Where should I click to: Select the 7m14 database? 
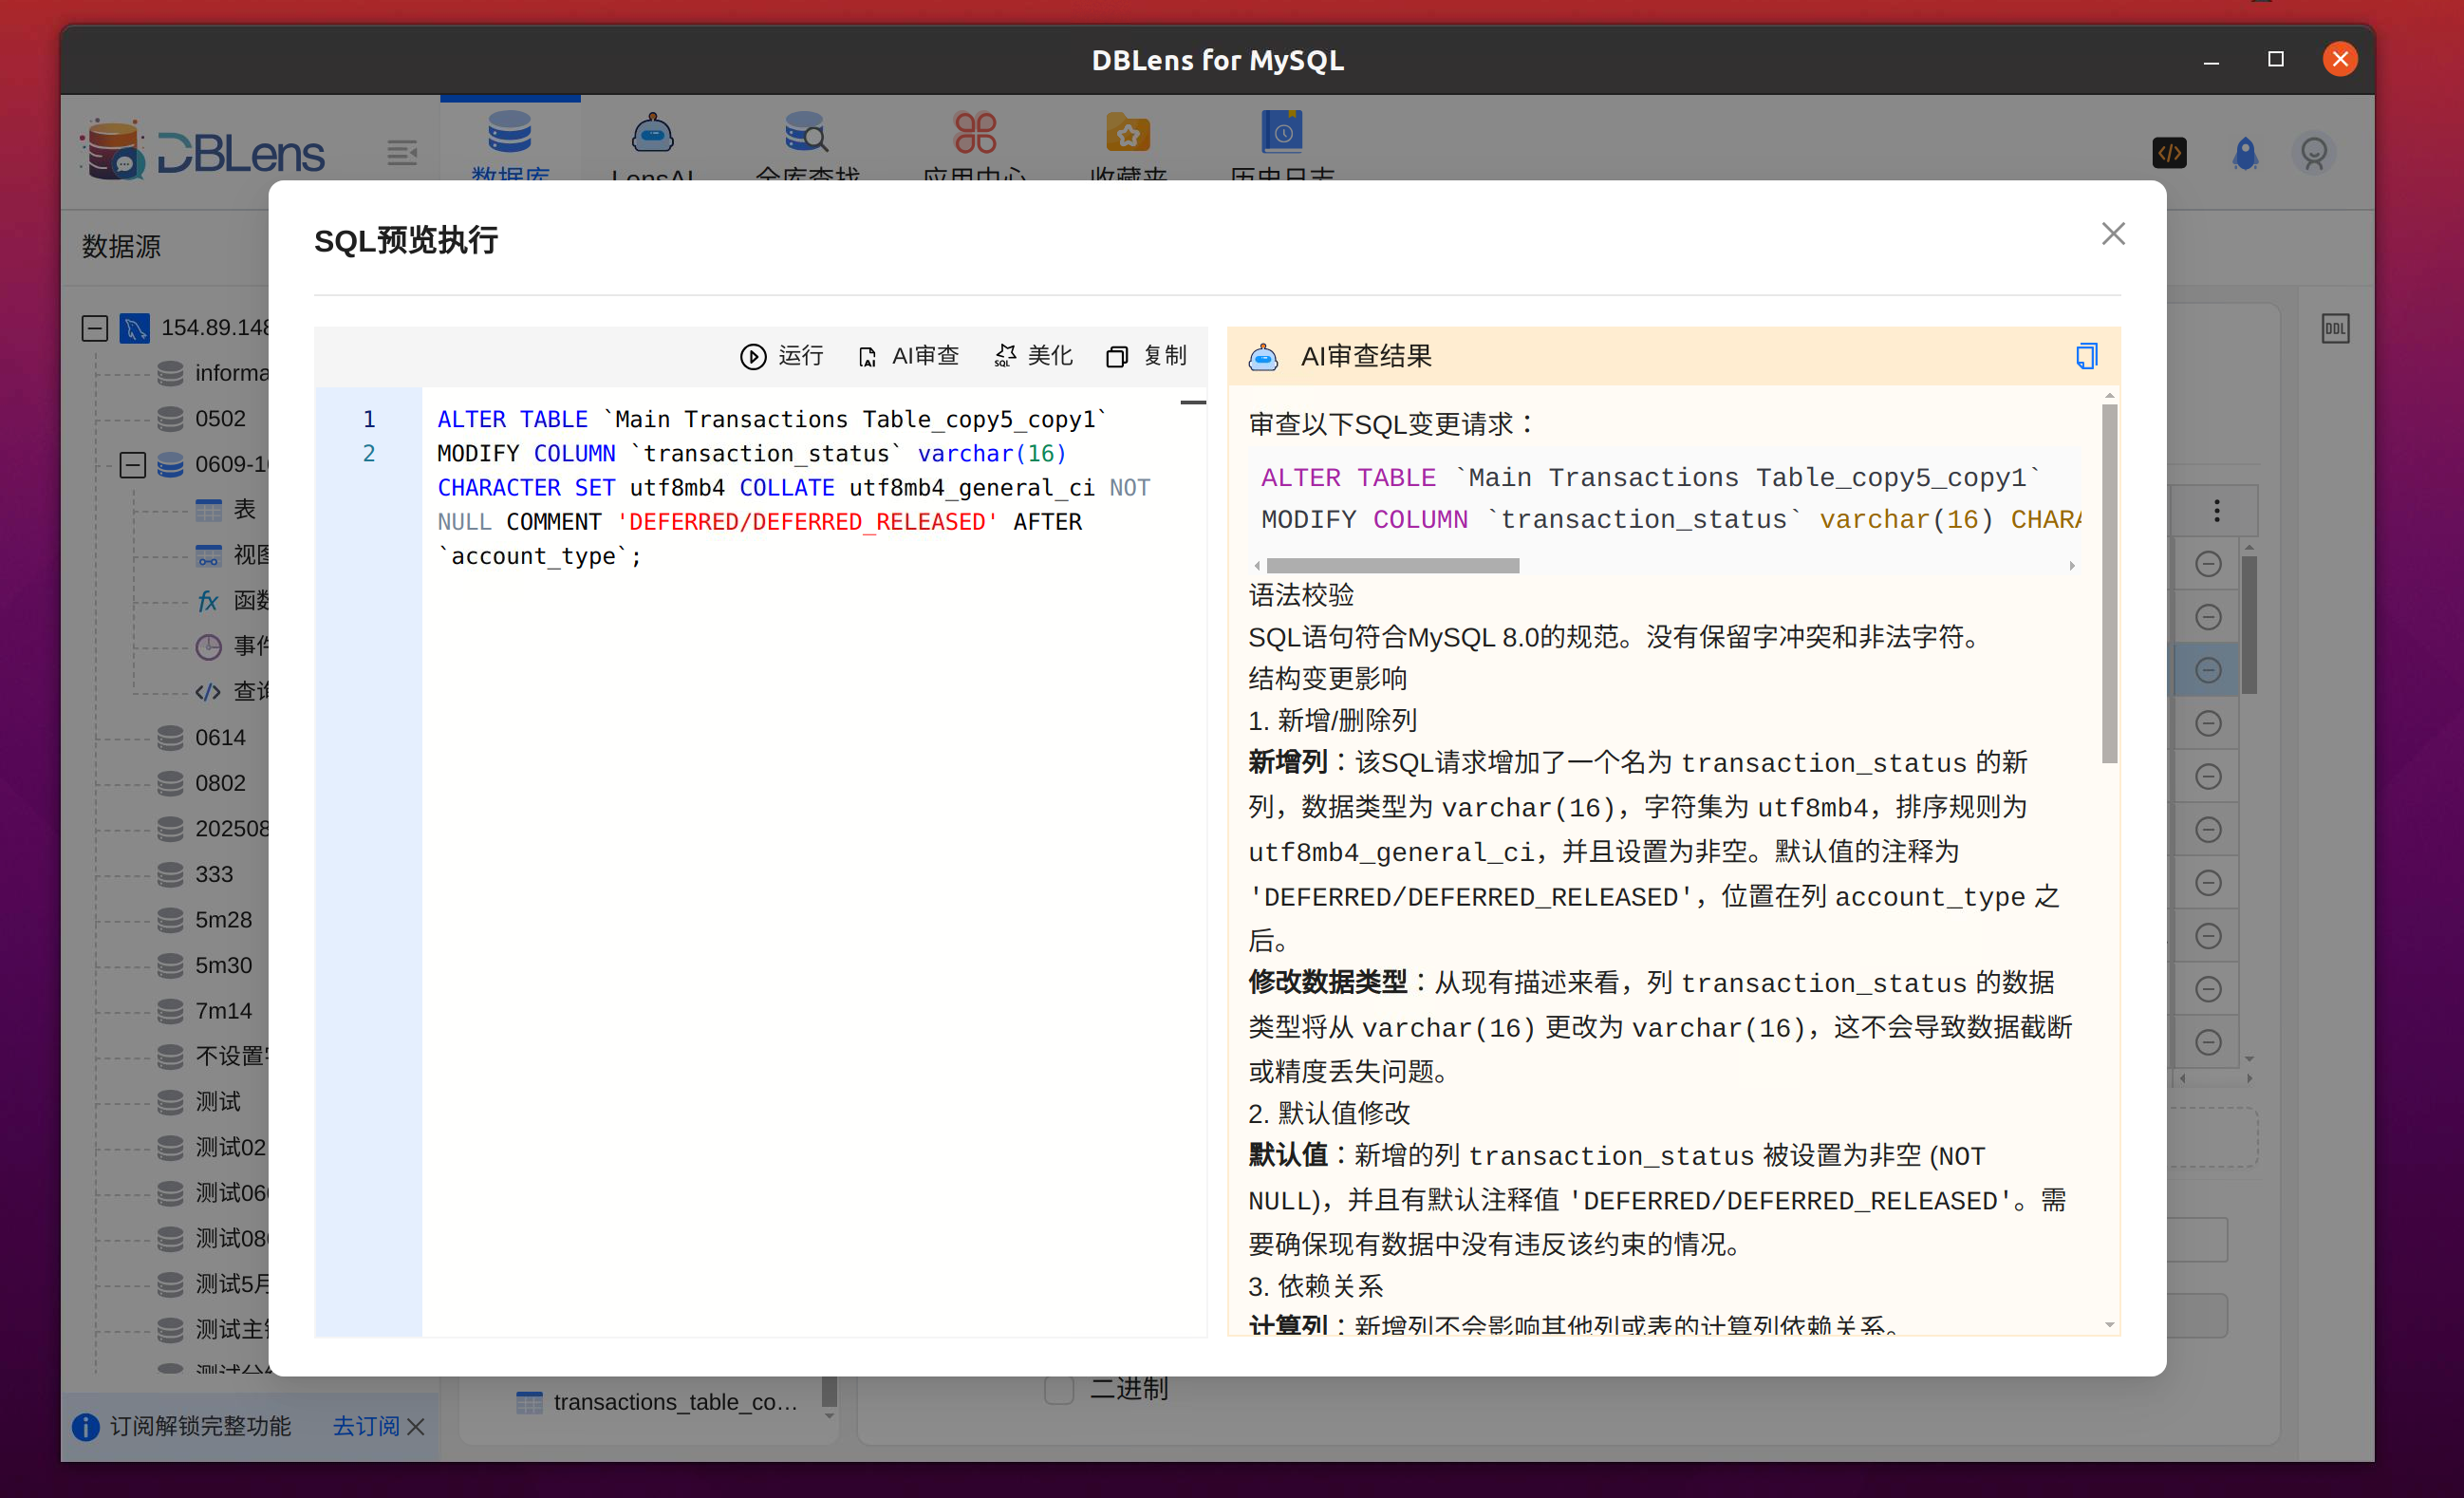(x=206, y=1011)
